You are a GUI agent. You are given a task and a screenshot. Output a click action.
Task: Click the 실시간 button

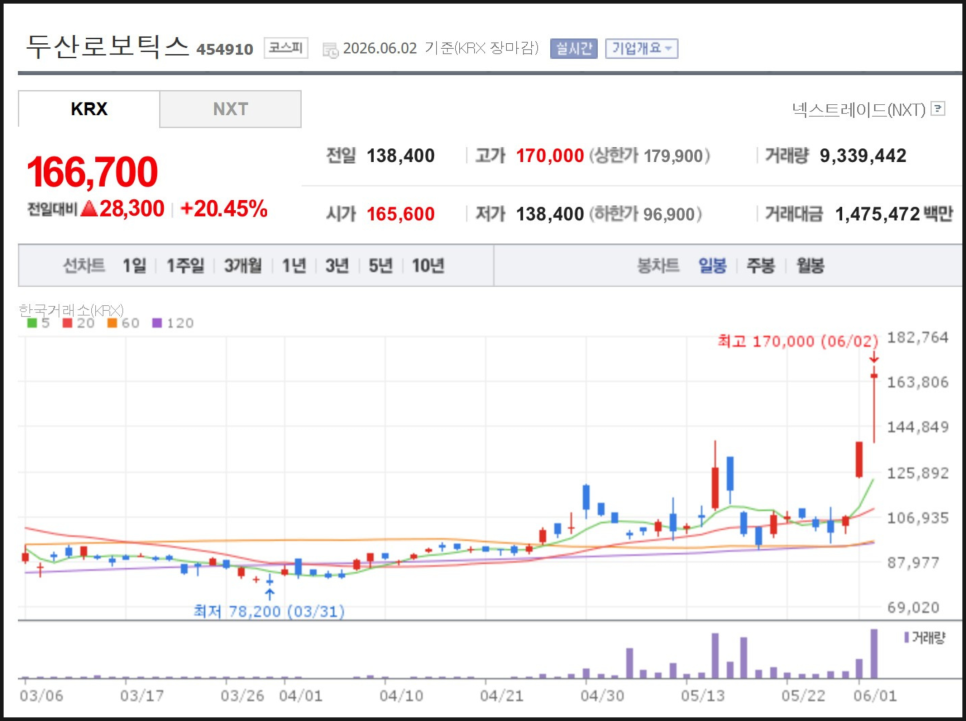pyautogui.click(x=574, y=48)
